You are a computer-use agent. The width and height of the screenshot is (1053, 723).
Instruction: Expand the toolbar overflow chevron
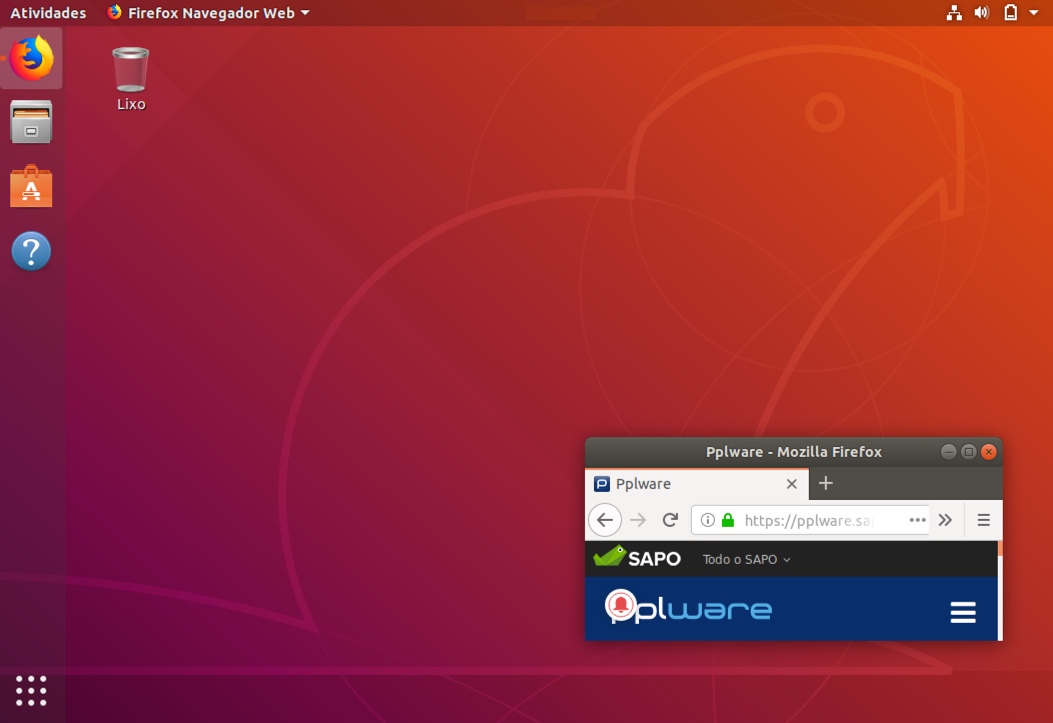(946, 520)
